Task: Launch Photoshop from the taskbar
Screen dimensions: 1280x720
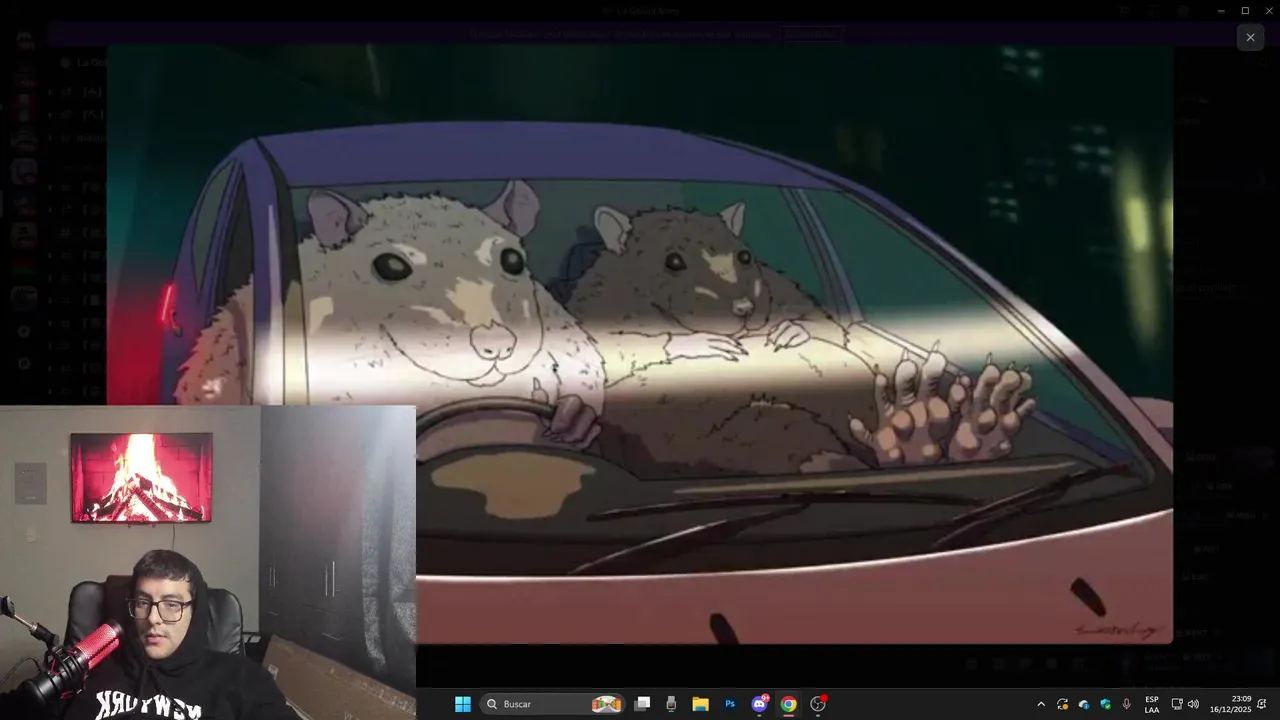Action: [x=730, y=704]
